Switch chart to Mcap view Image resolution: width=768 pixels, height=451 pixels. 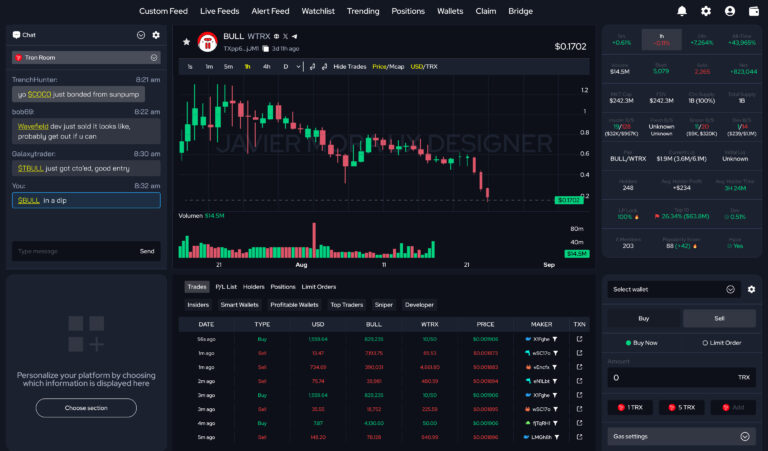tap(397, 67)
